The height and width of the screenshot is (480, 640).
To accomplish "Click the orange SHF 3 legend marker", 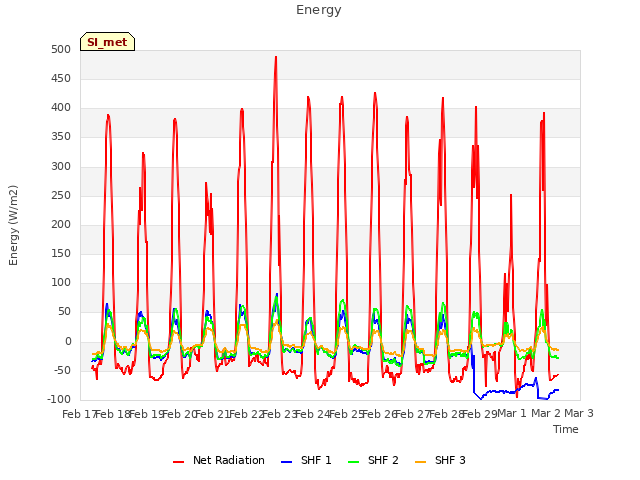I will point(420,462).
